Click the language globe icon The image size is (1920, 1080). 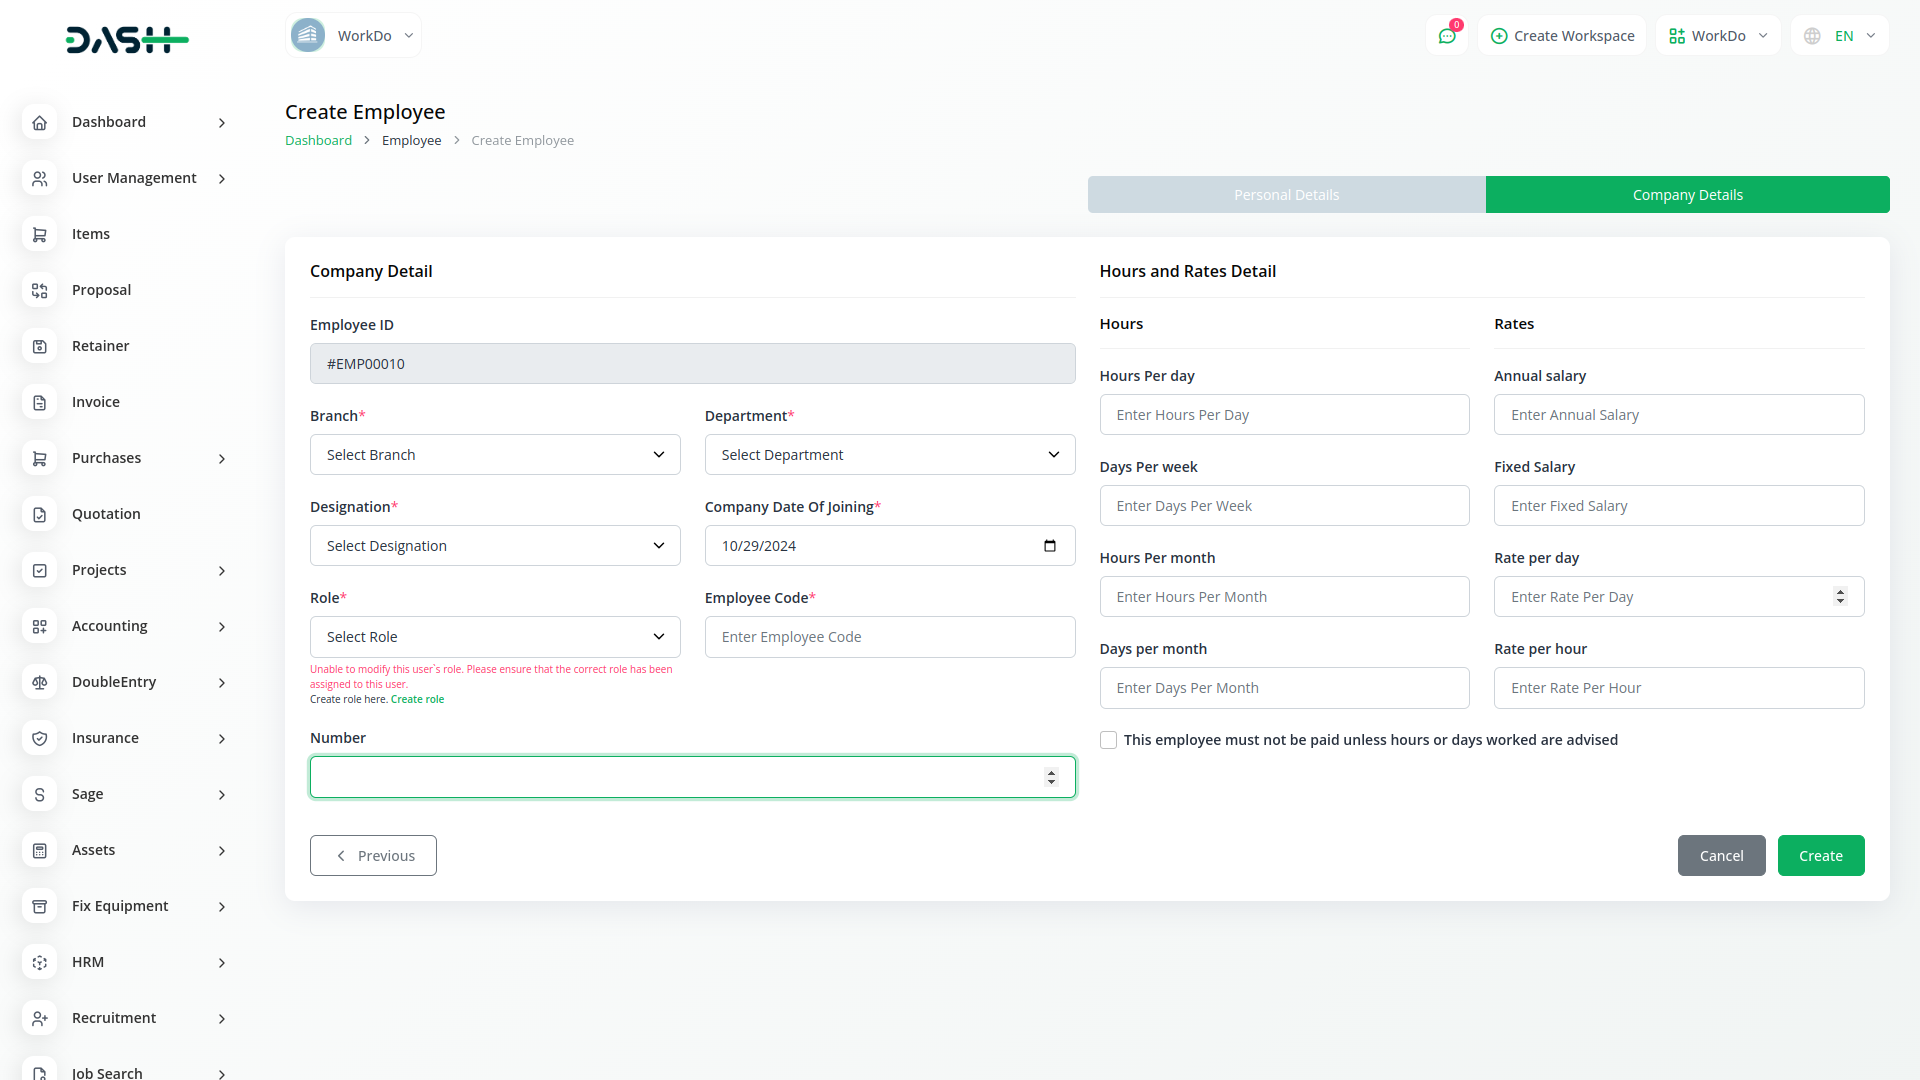click(1812, 36)
